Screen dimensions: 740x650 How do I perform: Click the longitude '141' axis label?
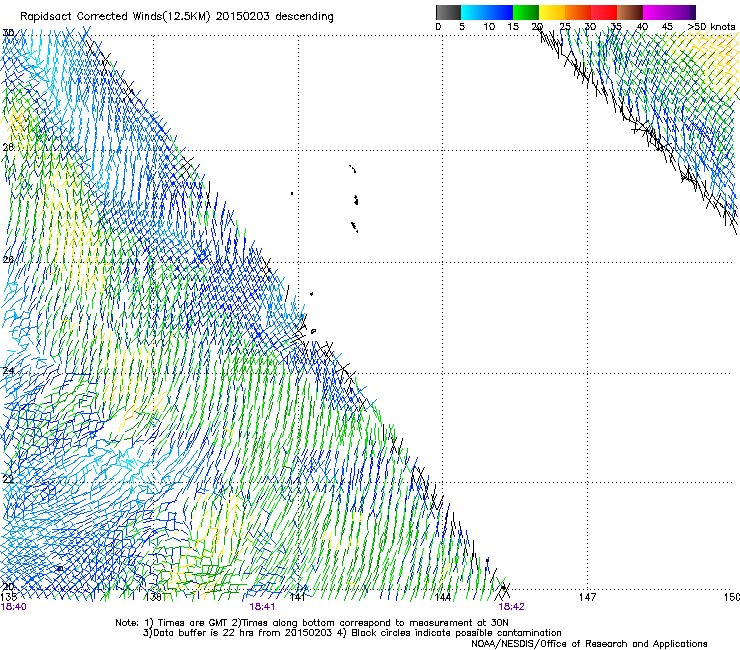pyautogui.click(x=297, y=598)
